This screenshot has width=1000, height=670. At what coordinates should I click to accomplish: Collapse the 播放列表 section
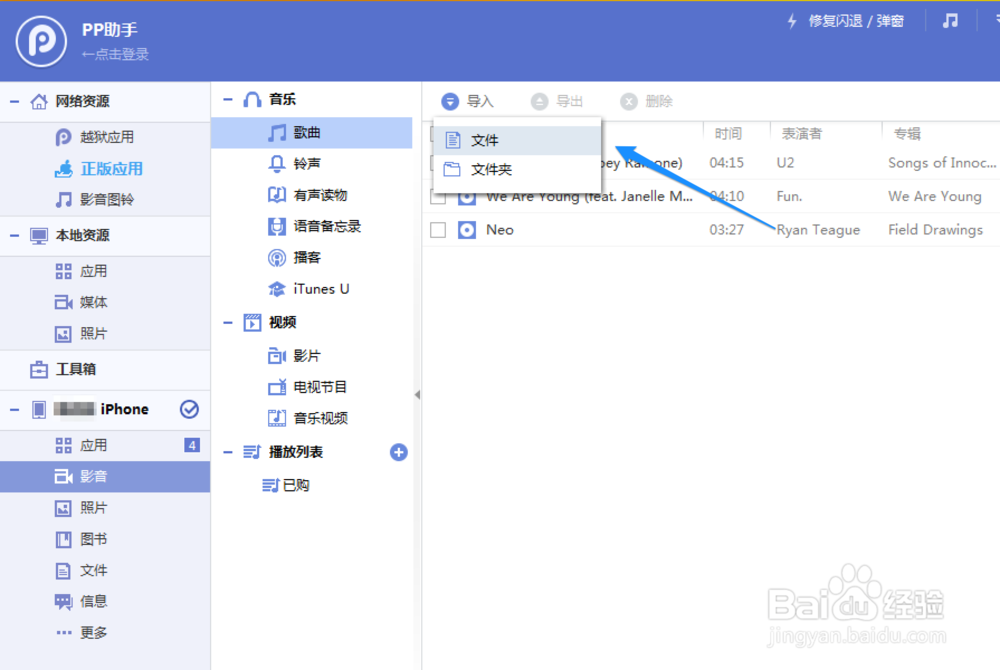[228, 452]
